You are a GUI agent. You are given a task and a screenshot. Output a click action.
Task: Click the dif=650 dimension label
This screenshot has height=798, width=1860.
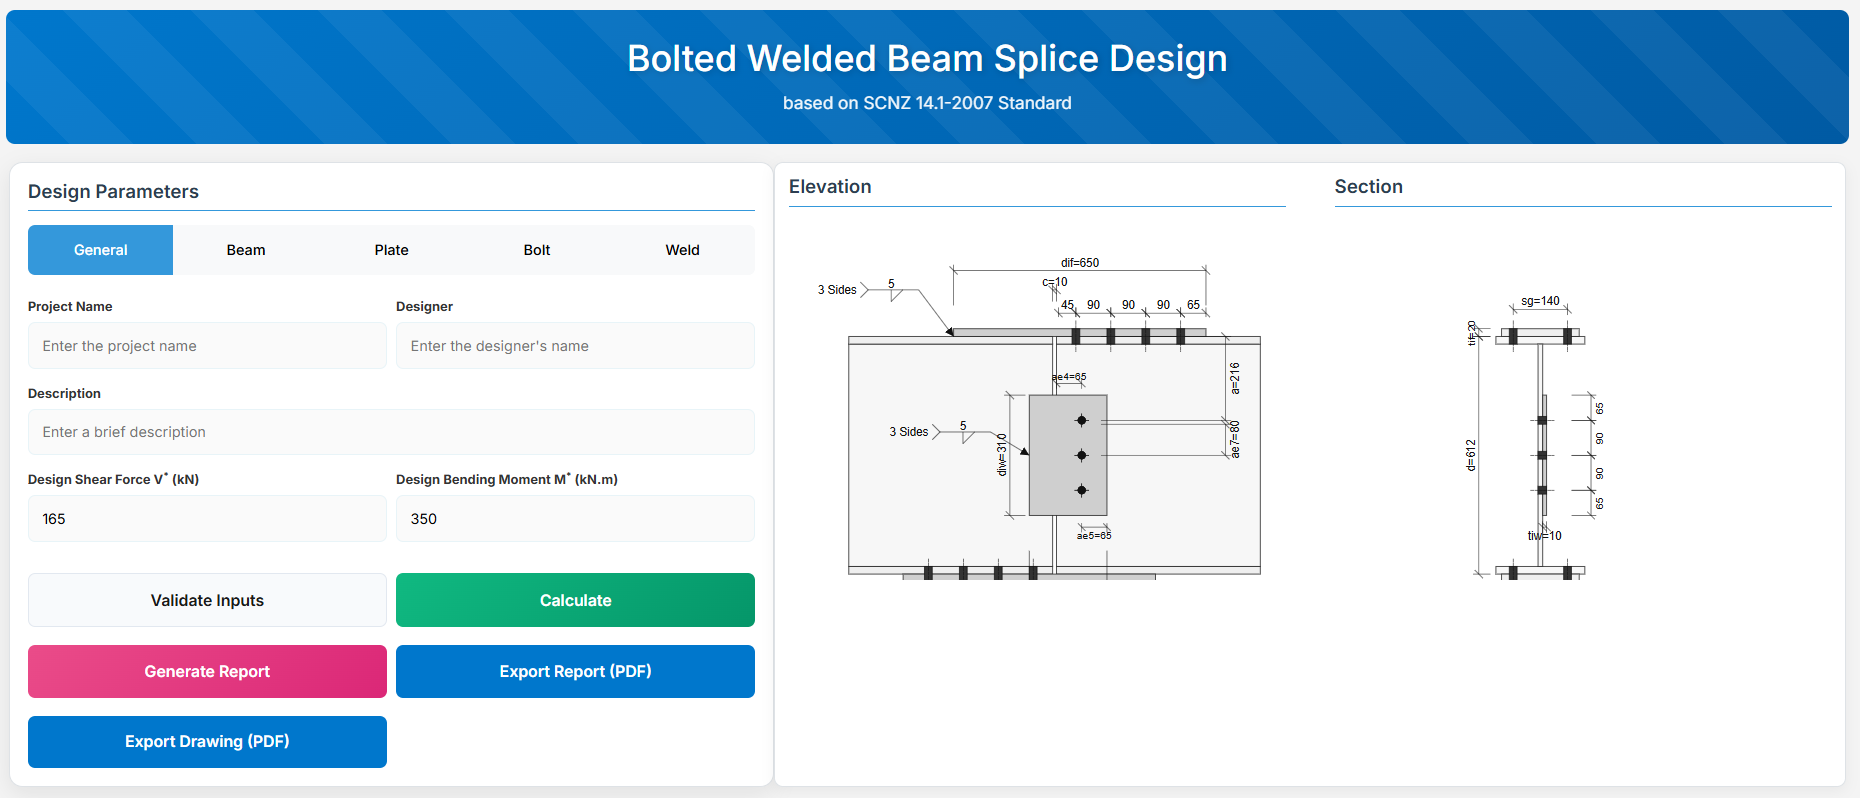(1080, 263)
